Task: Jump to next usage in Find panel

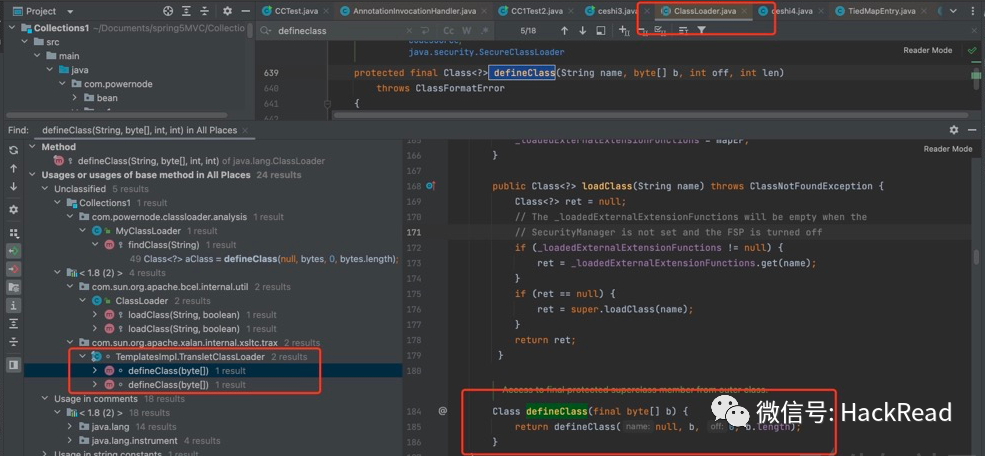Action: (13, 187)
